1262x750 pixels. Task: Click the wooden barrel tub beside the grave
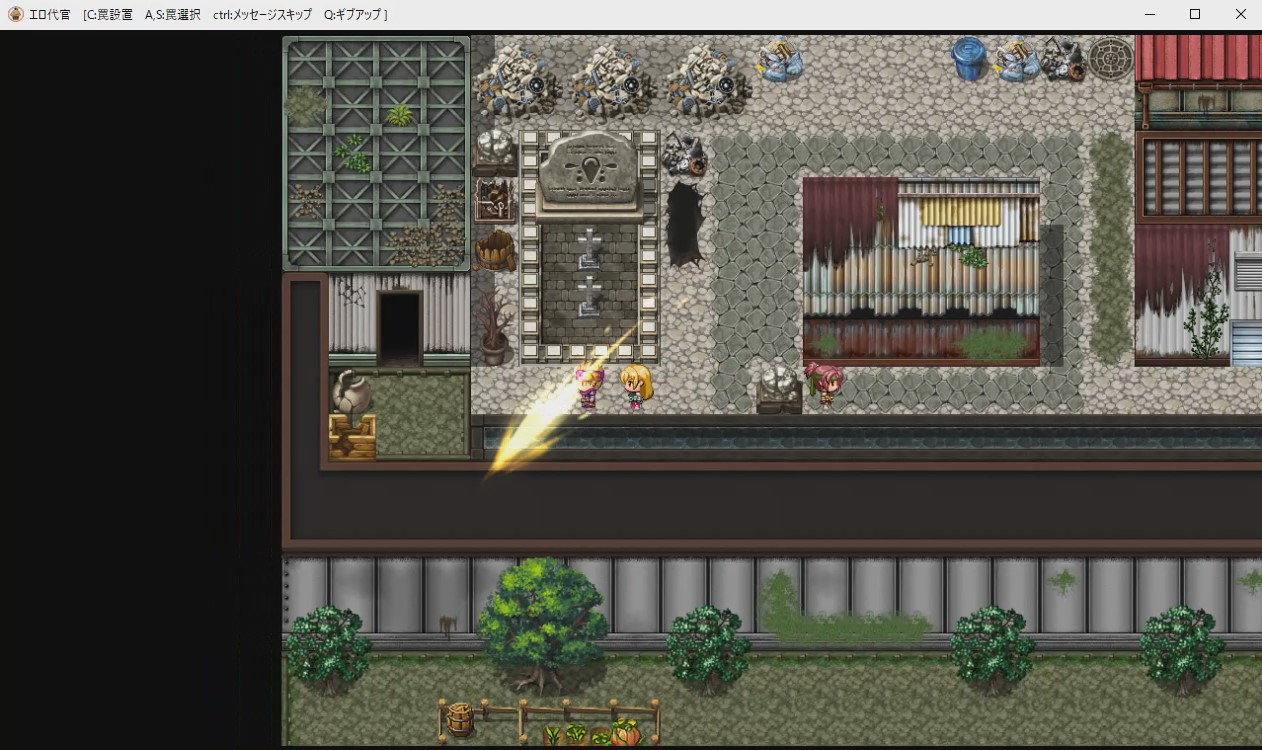[495, 250]
